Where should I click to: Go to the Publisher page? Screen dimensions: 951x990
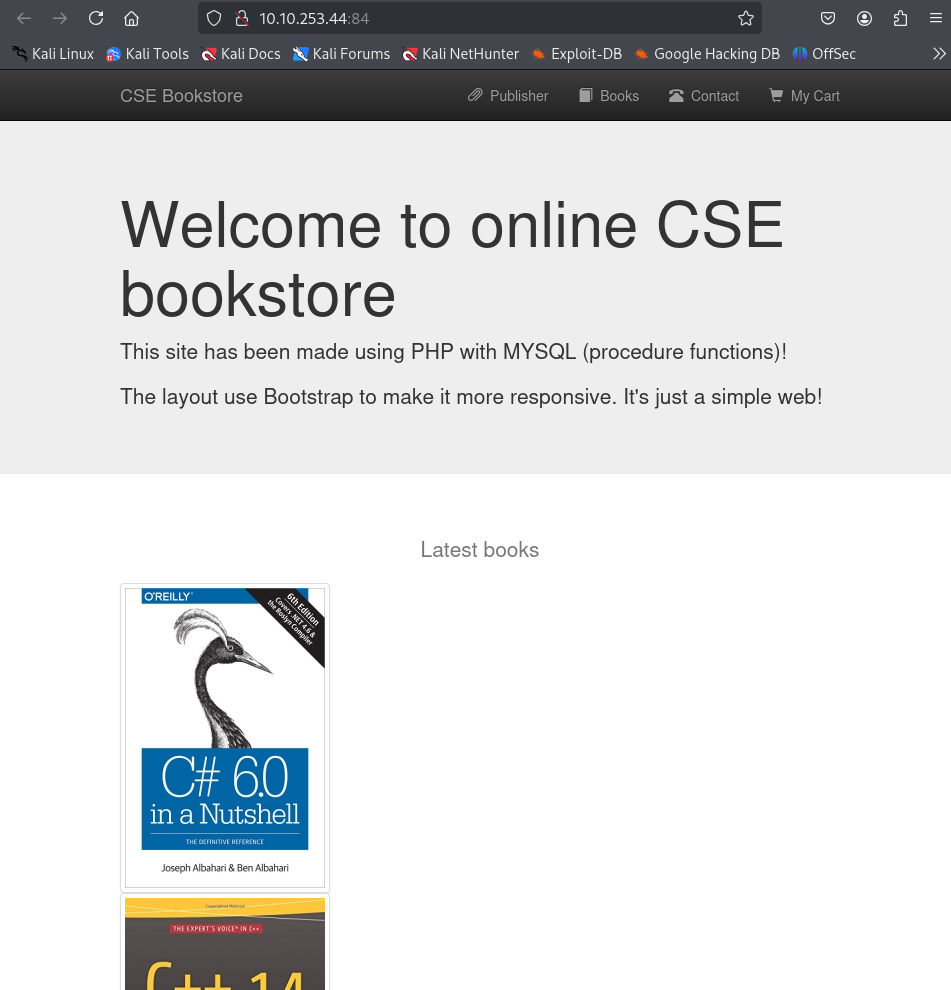[508, 96]
